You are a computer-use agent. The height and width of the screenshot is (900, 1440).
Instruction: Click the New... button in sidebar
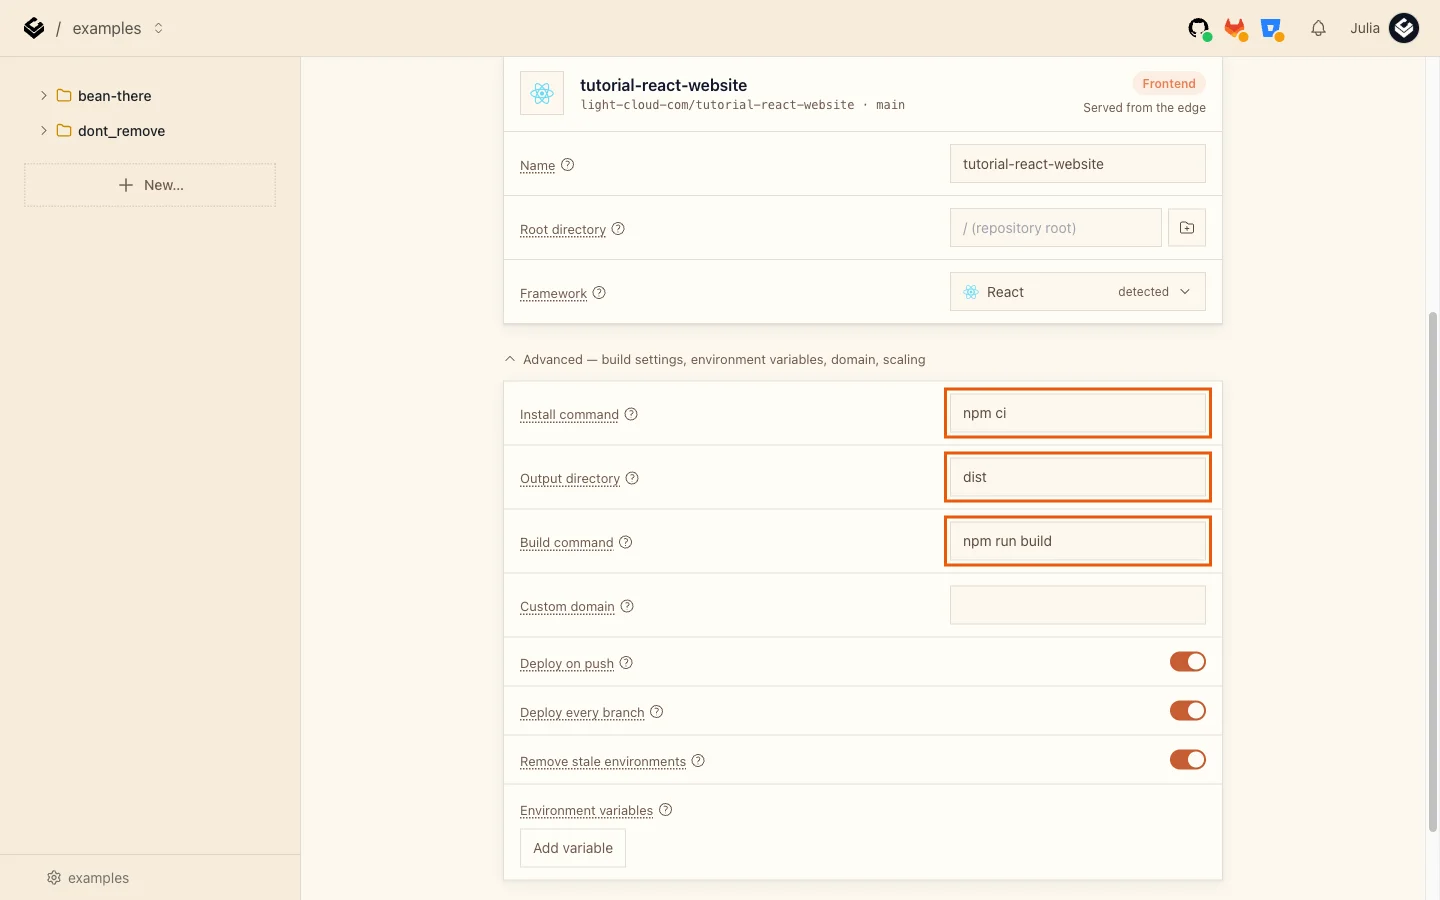pos(150,185)
